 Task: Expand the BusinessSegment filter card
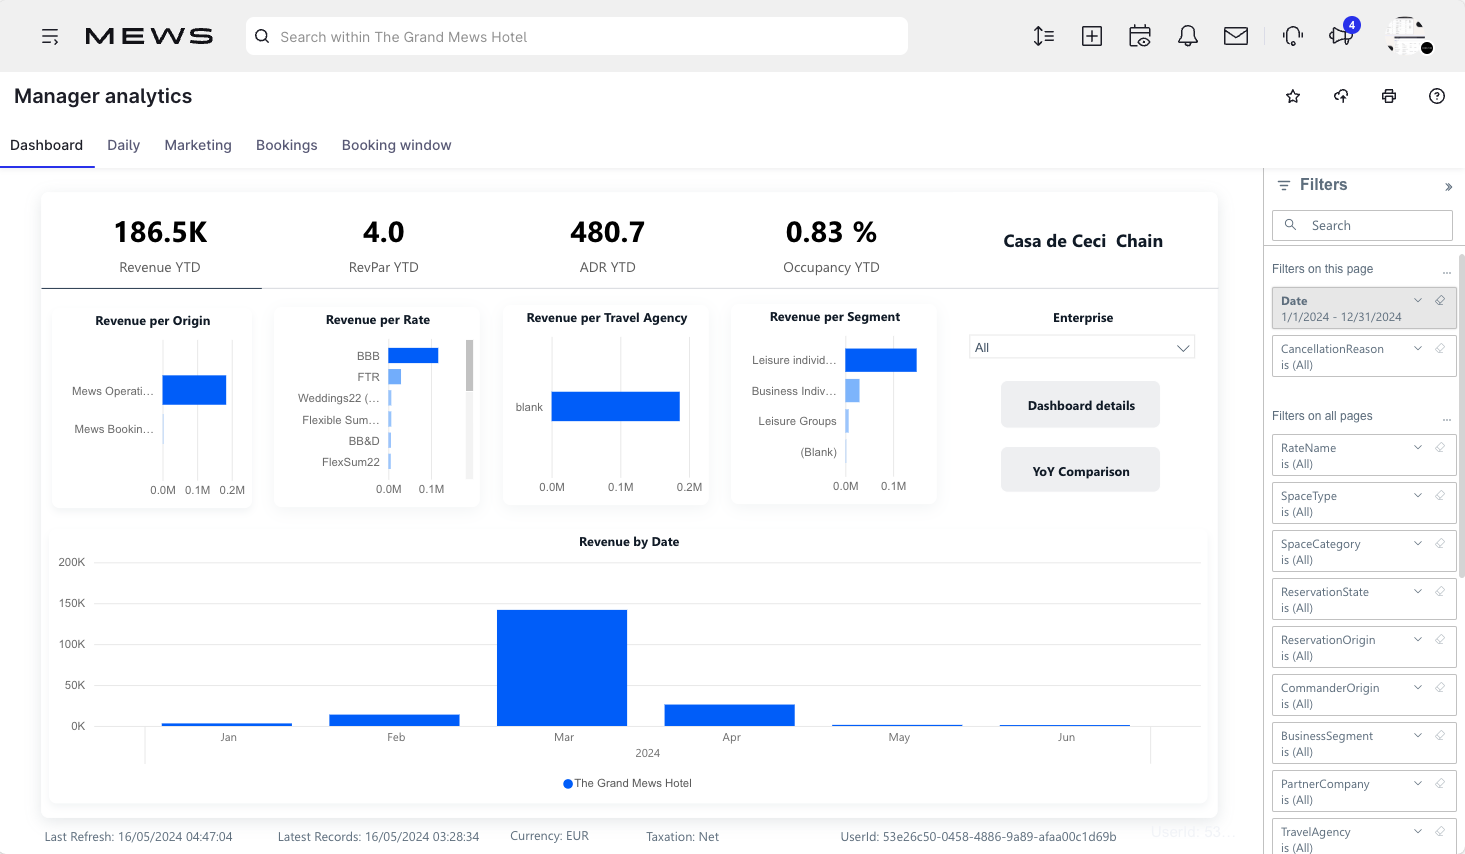1417,735
